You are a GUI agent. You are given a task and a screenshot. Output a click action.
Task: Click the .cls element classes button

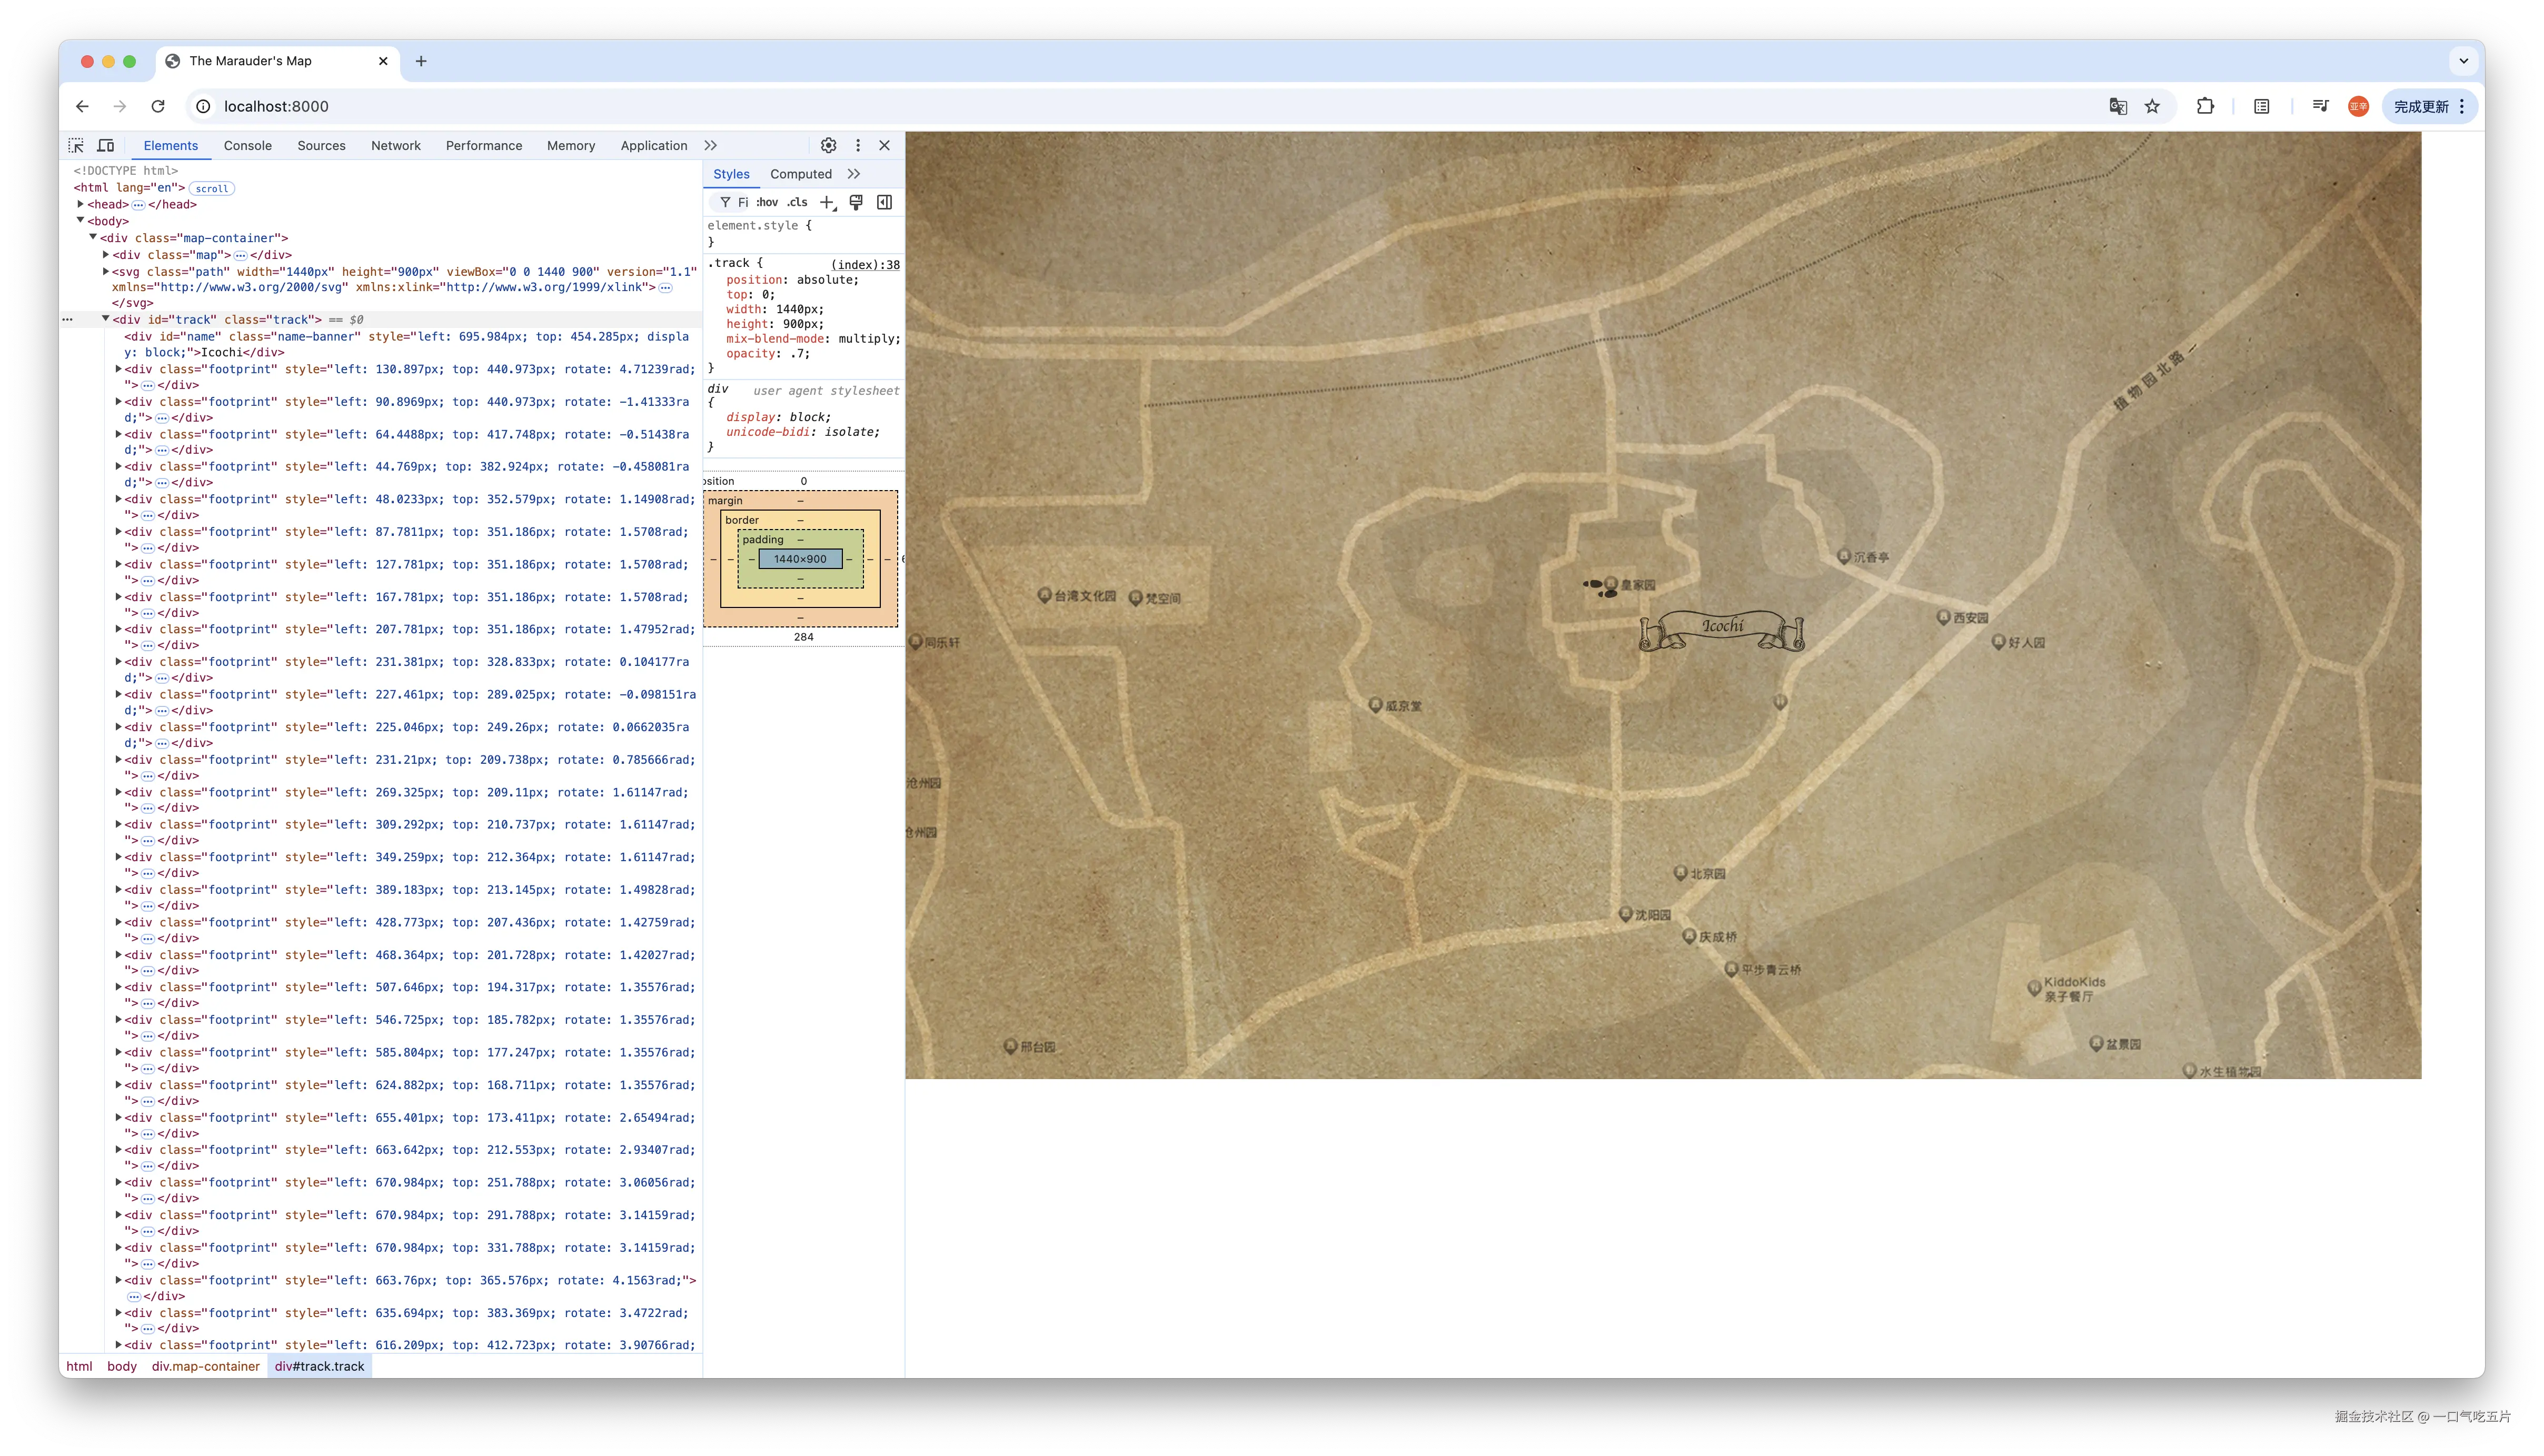click(x=797, y=202)
